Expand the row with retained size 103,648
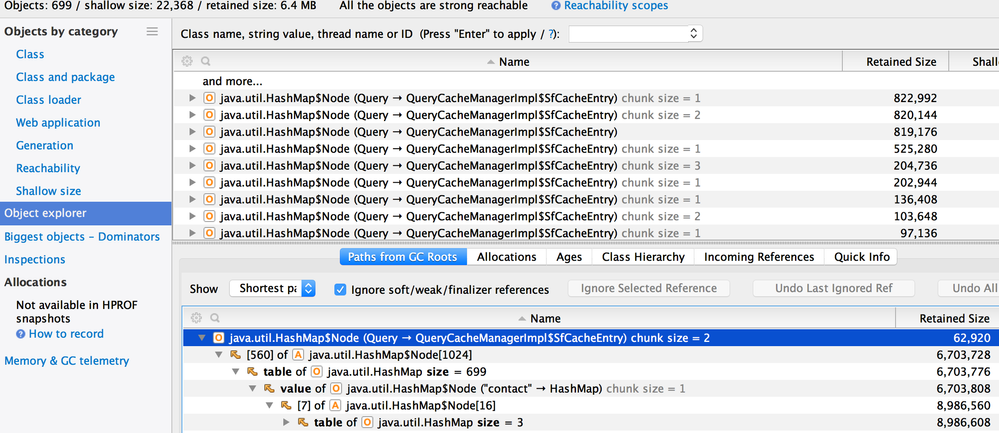999x433 pixels. [193, 216]
